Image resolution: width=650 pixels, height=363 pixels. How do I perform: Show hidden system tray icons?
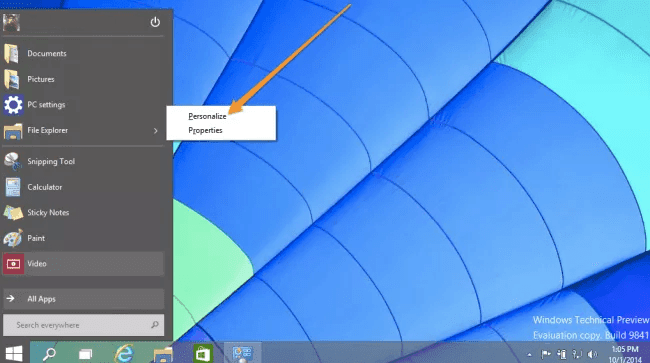click(529, 354)
